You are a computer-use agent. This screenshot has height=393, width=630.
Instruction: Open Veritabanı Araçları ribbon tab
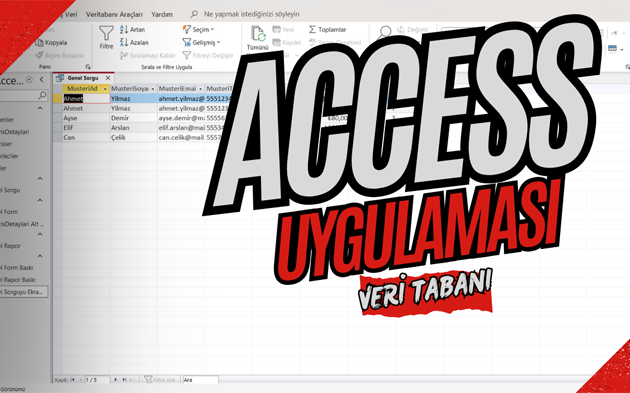(114, 14)
